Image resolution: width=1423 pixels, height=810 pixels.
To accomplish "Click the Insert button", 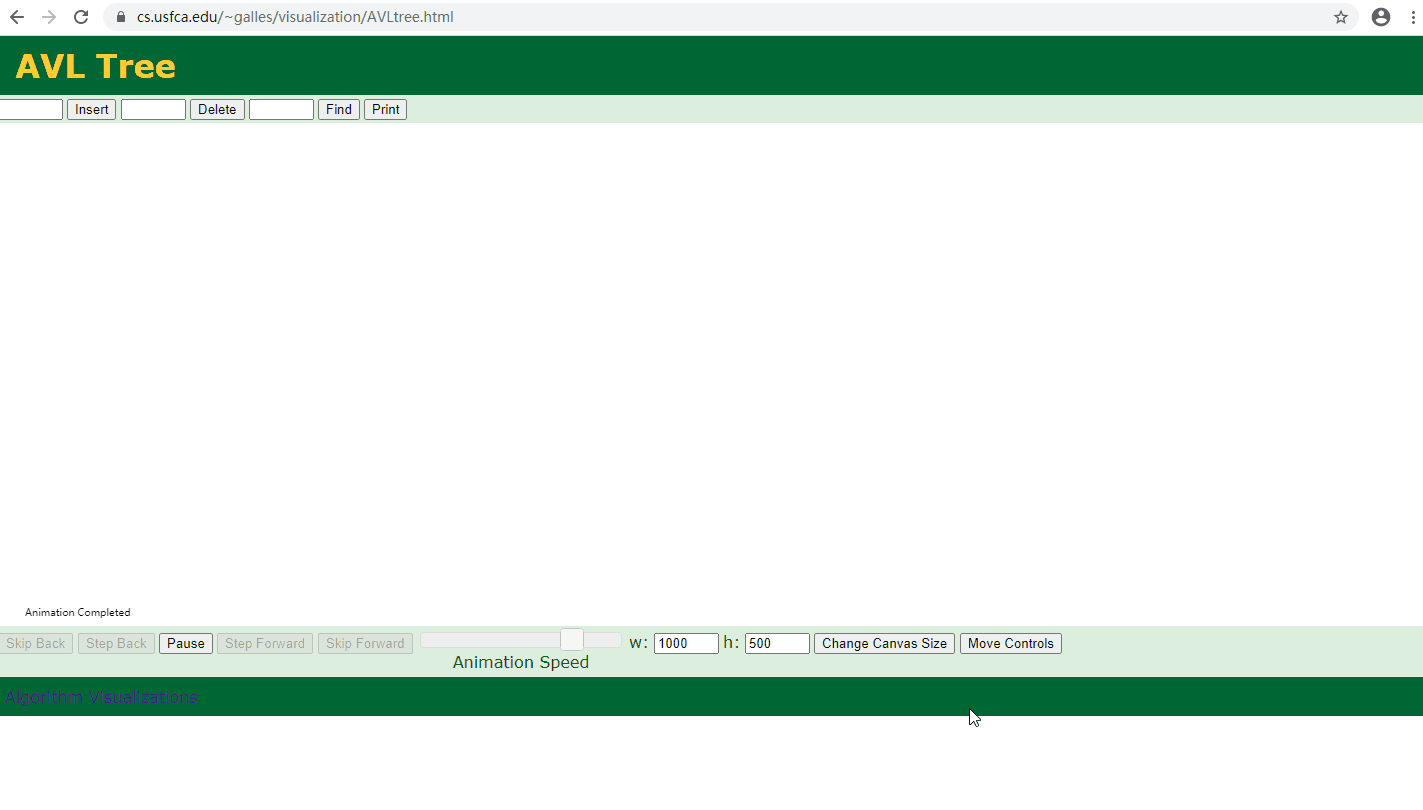I will tap(92, 109).
